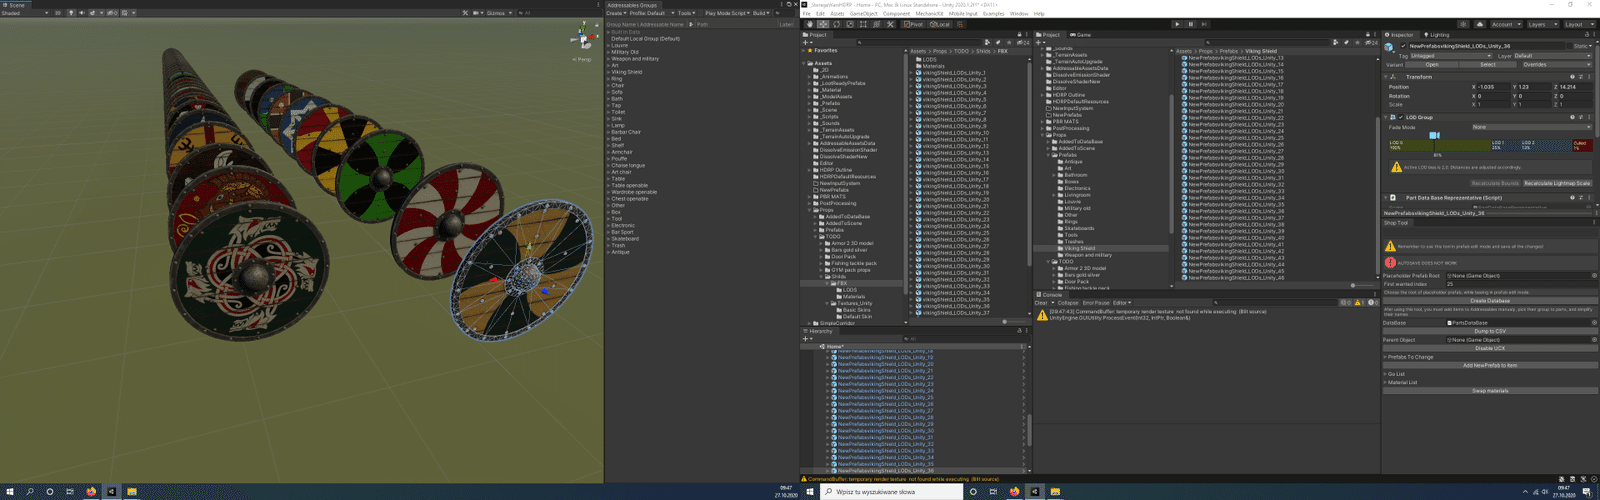This screenshot has width=1600, height=500.
Task: Toggle Pivot handle position button
Action: click(x=913, y=24)
